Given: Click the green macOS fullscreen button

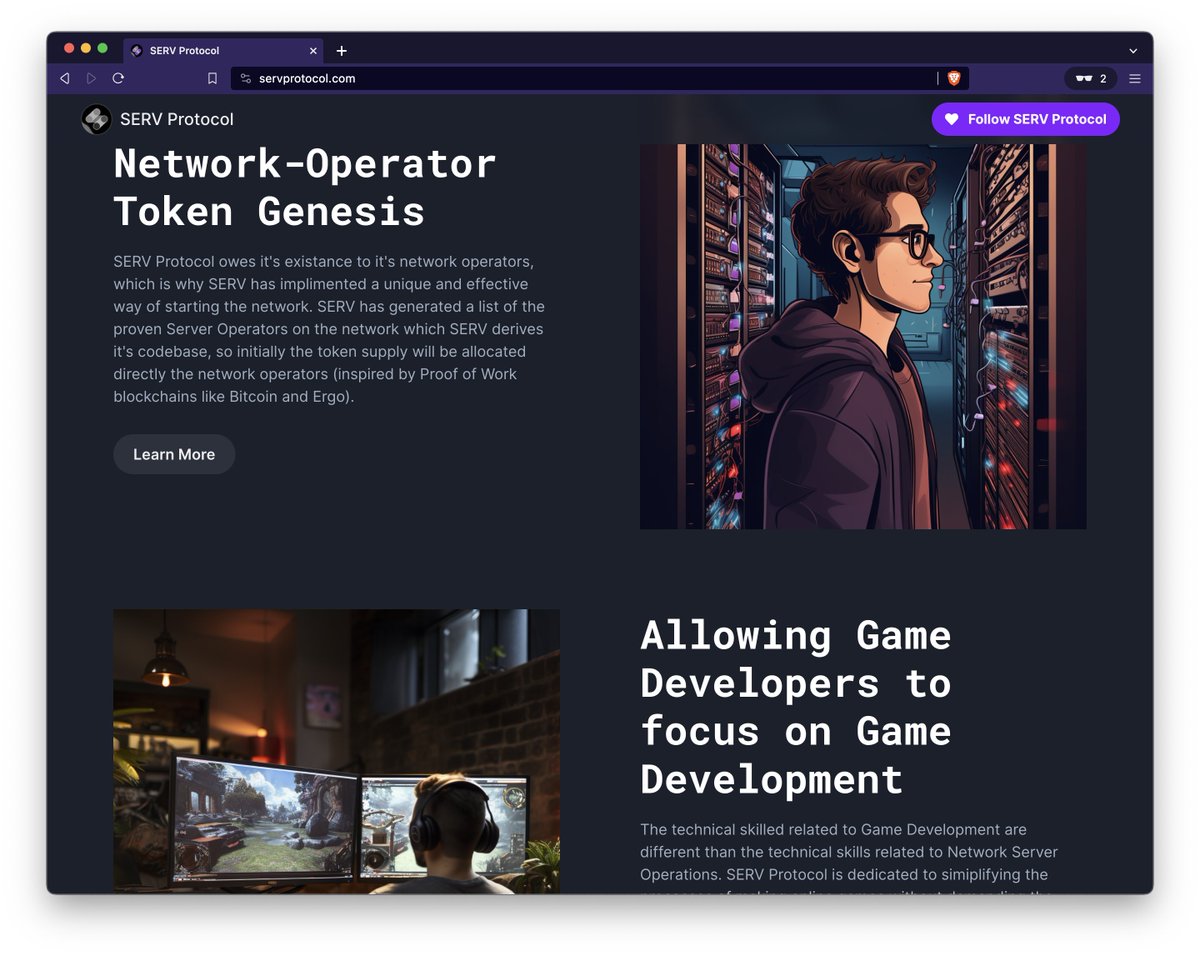Looking at the screenshot, I should 102,48.
